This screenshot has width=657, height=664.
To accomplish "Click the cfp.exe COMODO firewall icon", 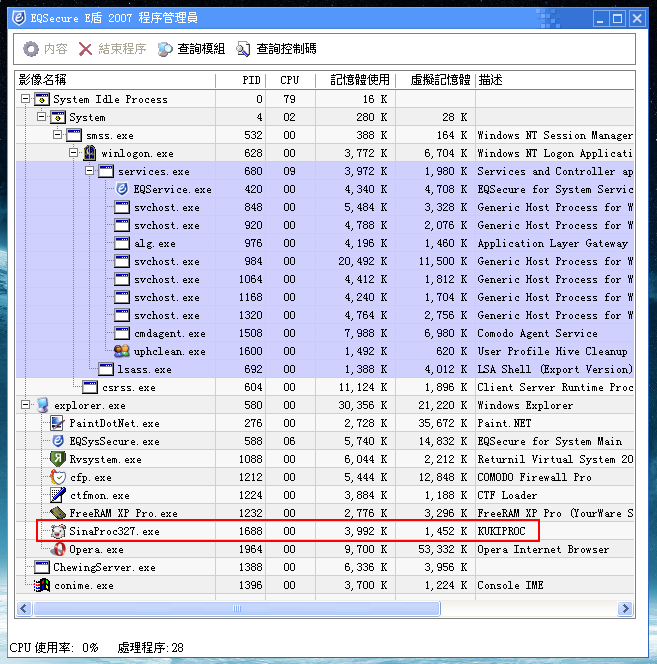I will point(58,477).
